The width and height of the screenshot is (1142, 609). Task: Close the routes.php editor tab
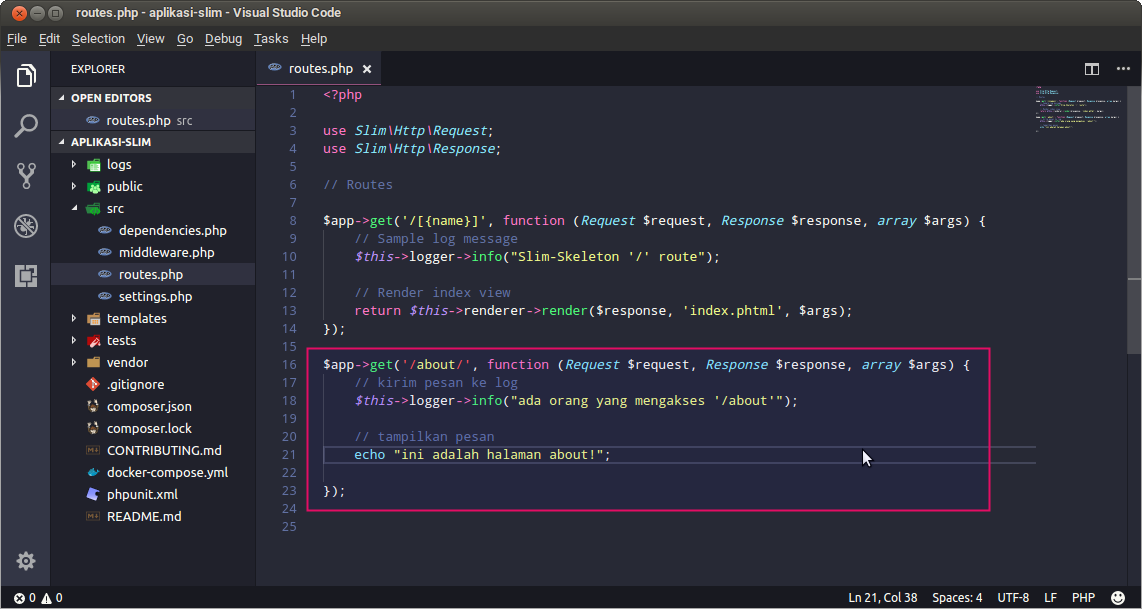(x=367, y=69)
